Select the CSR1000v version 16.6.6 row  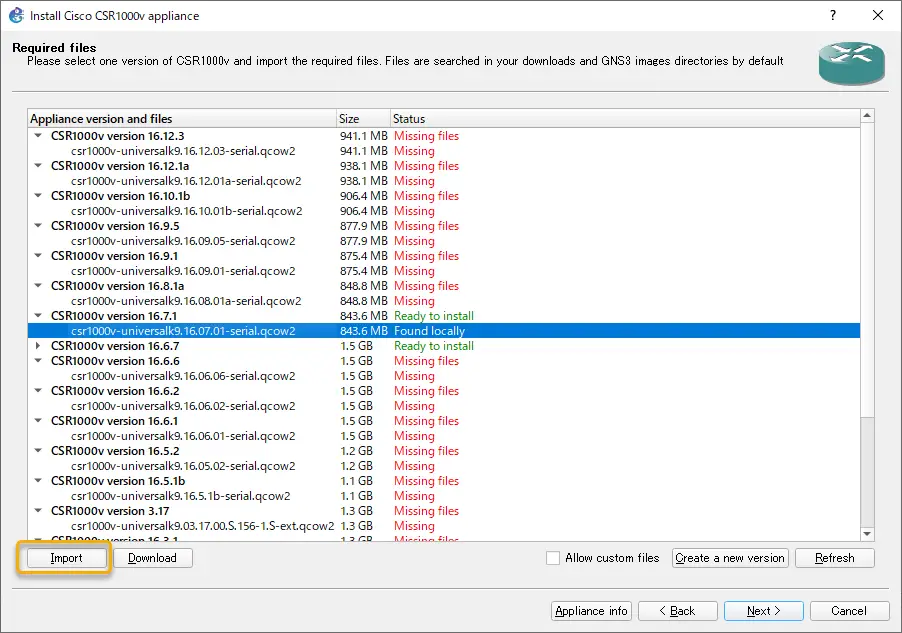tap(444, 361)
